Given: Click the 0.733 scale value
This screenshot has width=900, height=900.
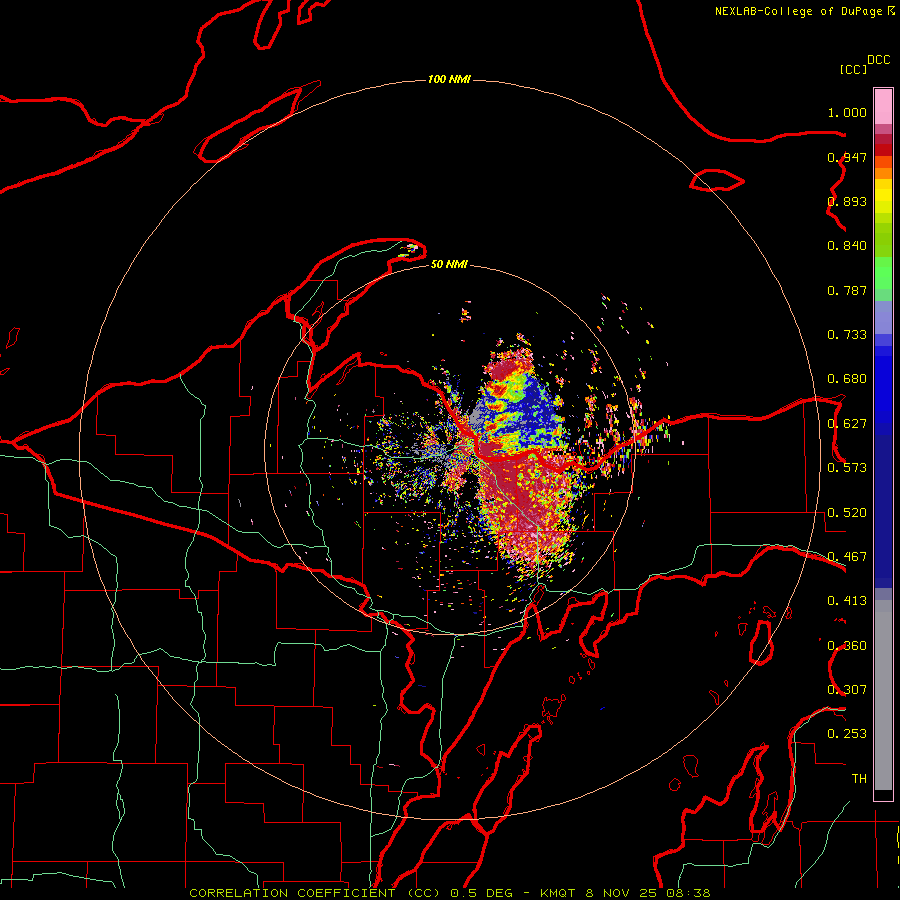Looking at the screenshot, I should click(847, 335).
